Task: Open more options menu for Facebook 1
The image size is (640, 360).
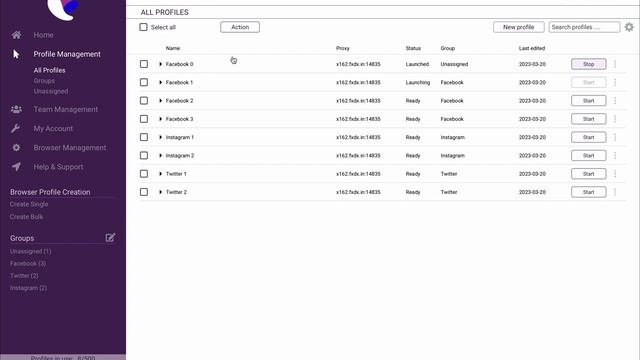Action: (x=615, y=82)
